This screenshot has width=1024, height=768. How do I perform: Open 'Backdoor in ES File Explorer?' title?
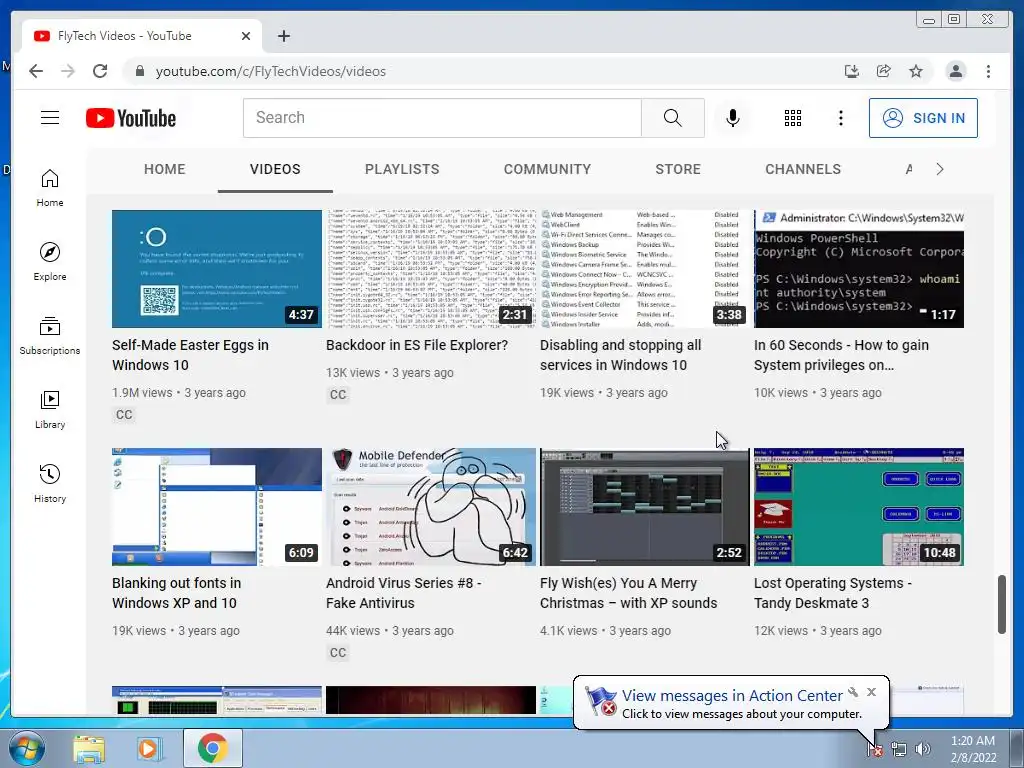417,345
